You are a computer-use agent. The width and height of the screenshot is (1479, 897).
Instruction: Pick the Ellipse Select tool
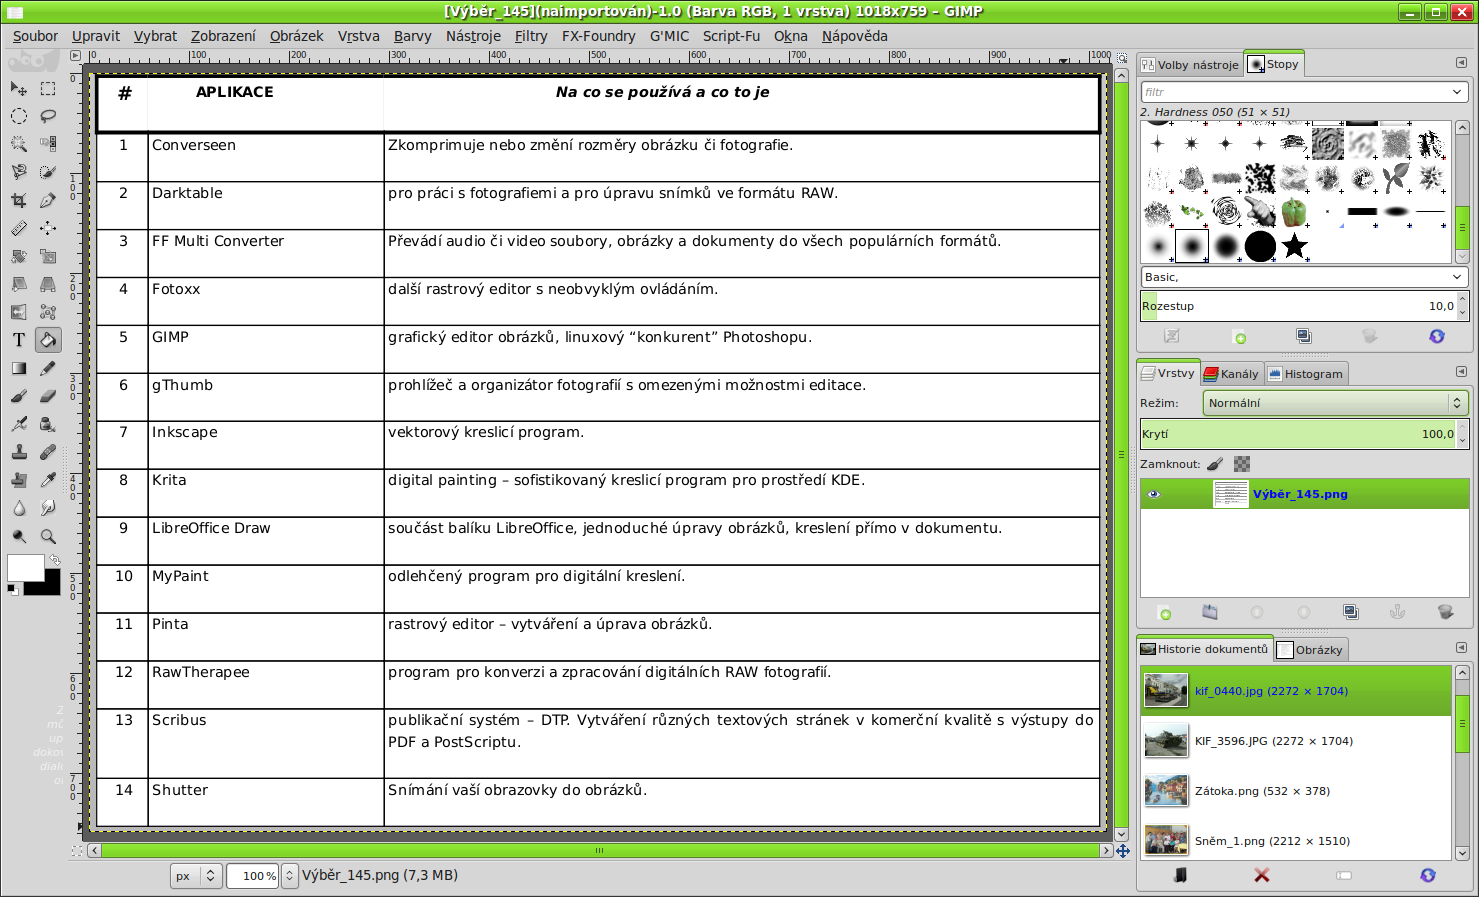(19, 116)
